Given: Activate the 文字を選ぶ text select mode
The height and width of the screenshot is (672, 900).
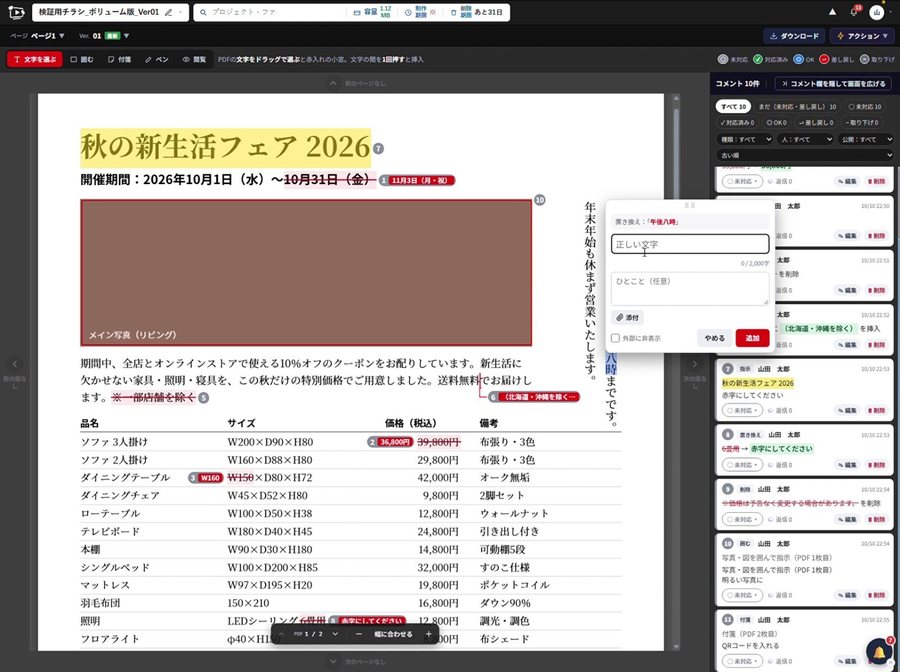Looking at the screenshot, I should coord(34,59).
